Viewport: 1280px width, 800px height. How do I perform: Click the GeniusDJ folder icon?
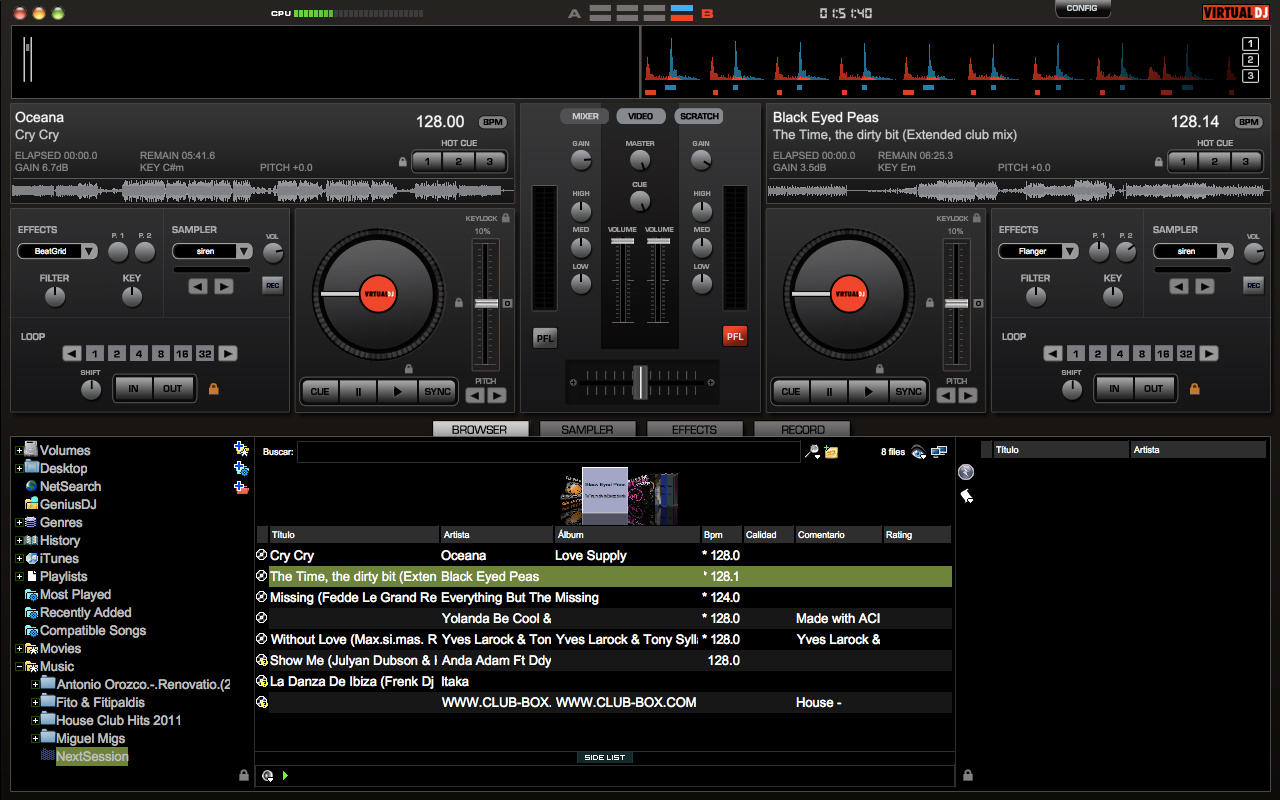32,504
